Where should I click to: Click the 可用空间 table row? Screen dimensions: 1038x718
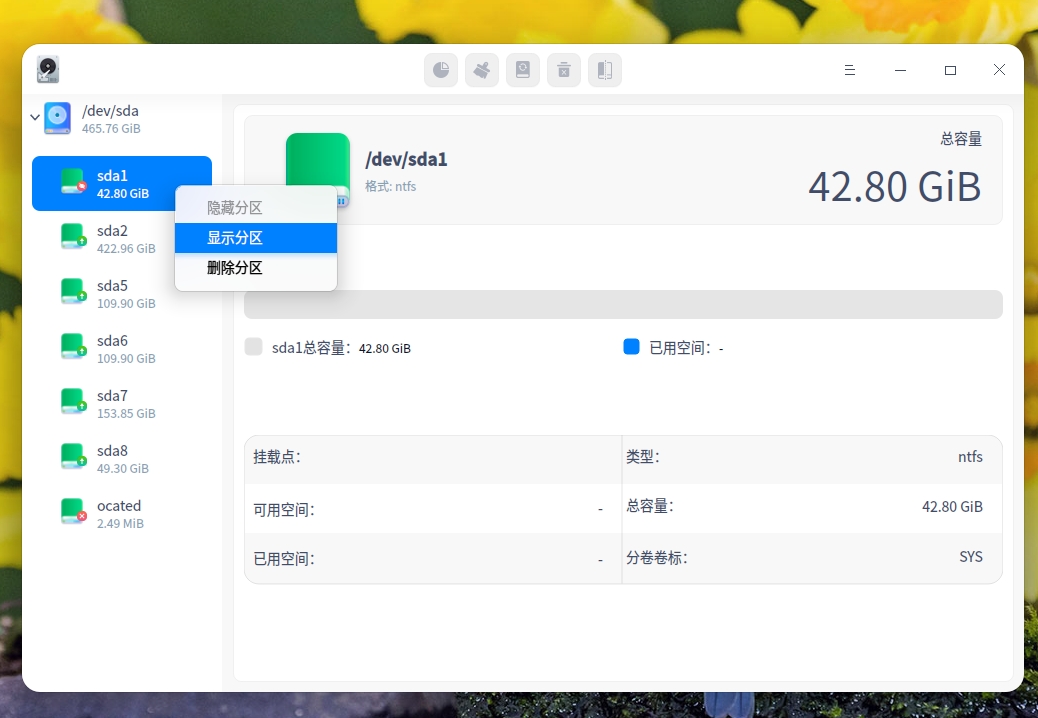tap(433, 509)
